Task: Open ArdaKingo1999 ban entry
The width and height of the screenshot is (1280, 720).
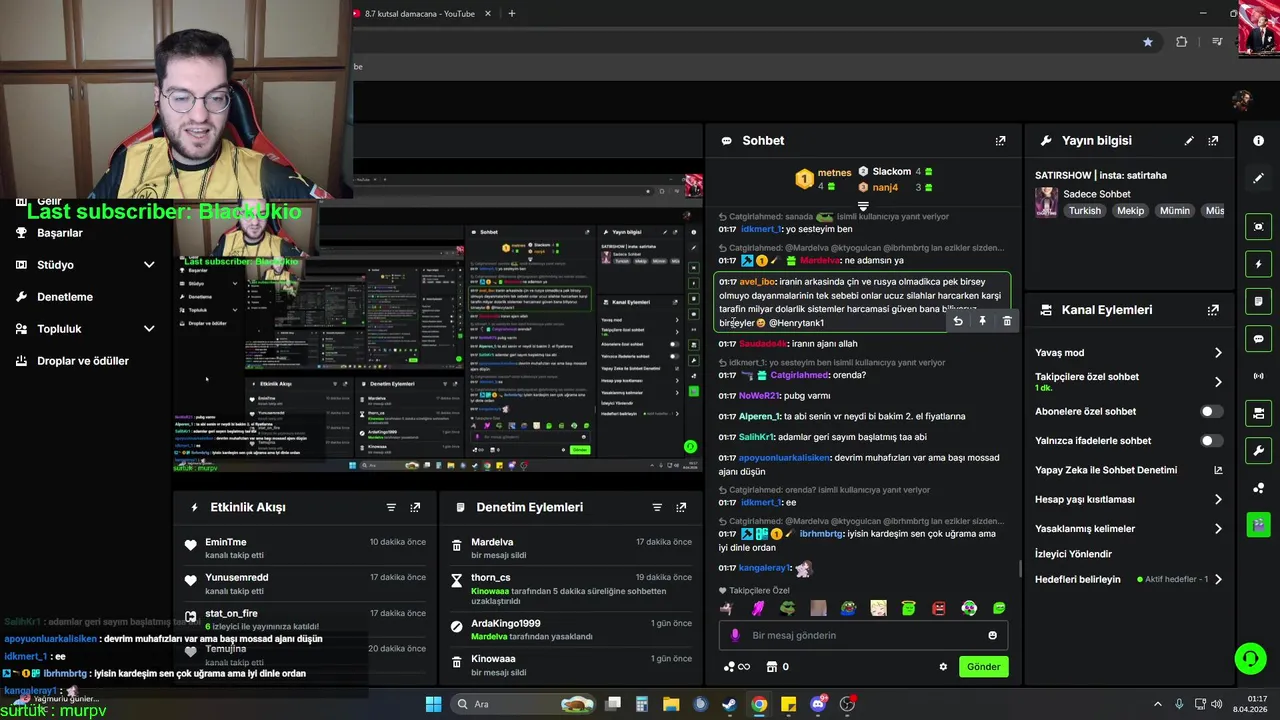Action: coord(571,629)
